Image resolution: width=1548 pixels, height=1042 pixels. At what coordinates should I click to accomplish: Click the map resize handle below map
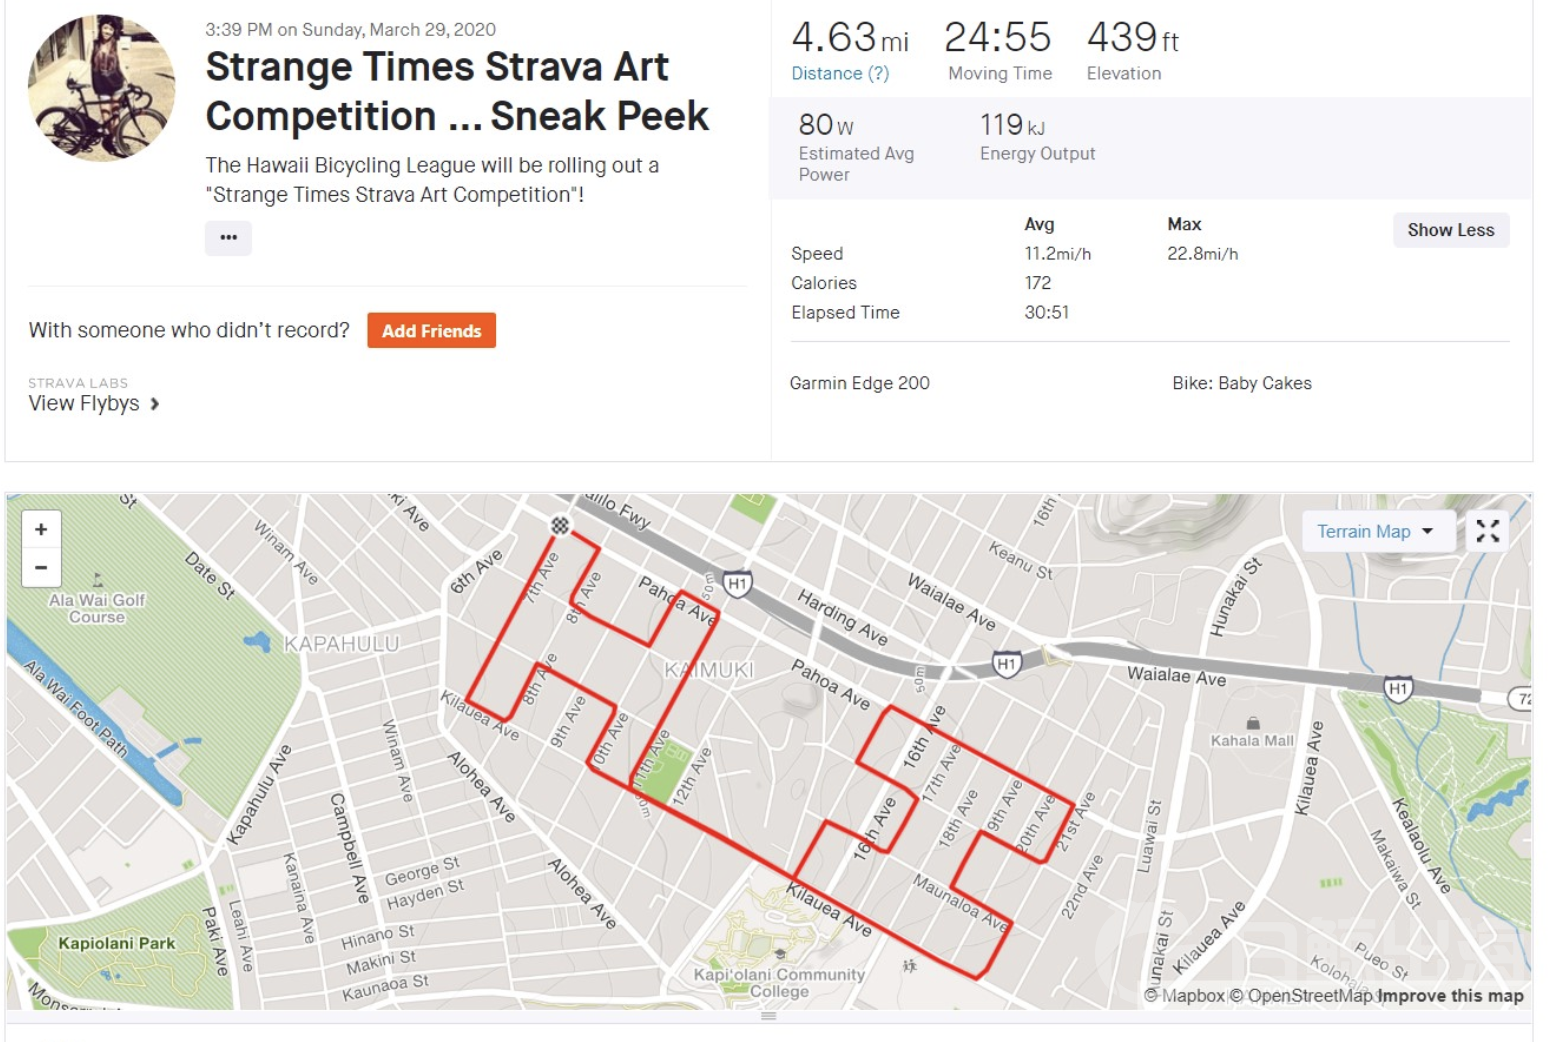[768, 1016]
